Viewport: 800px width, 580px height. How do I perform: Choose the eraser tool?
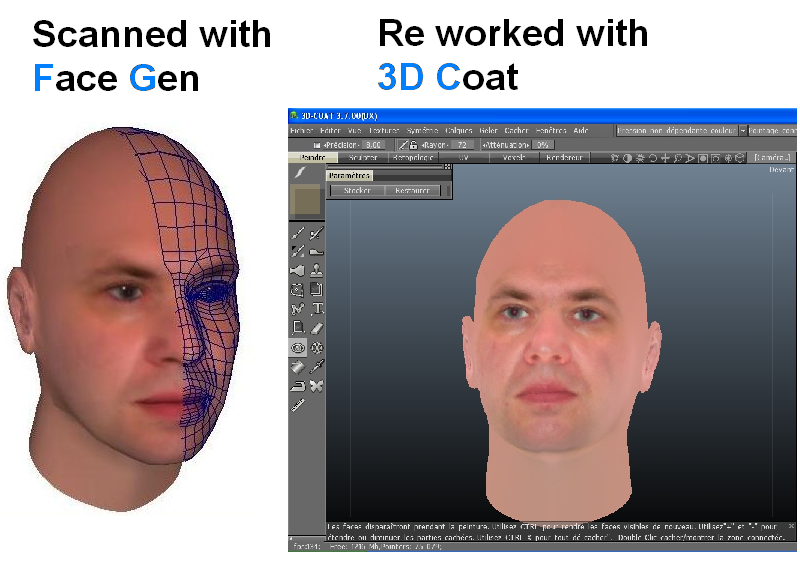point(317,328)
